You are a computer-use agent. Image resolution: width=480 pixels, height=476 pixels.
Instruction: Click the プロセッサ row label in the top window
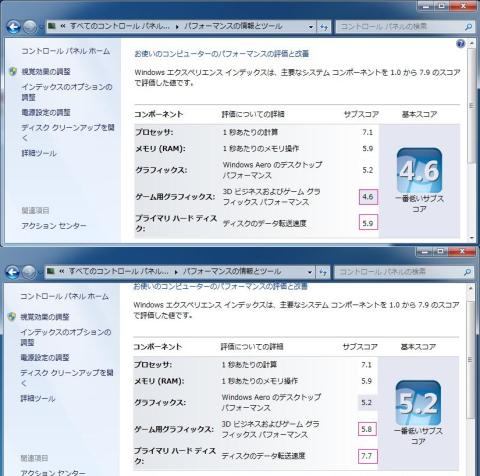pyautogui.click(x=154, y=132)
